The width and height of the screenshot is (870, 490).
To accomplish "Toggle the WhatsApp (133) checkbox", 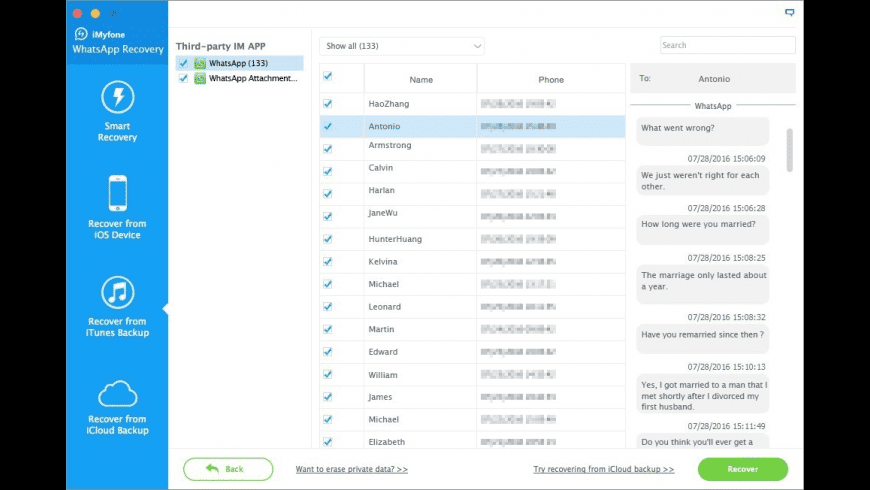I will [x=183, y=63].
